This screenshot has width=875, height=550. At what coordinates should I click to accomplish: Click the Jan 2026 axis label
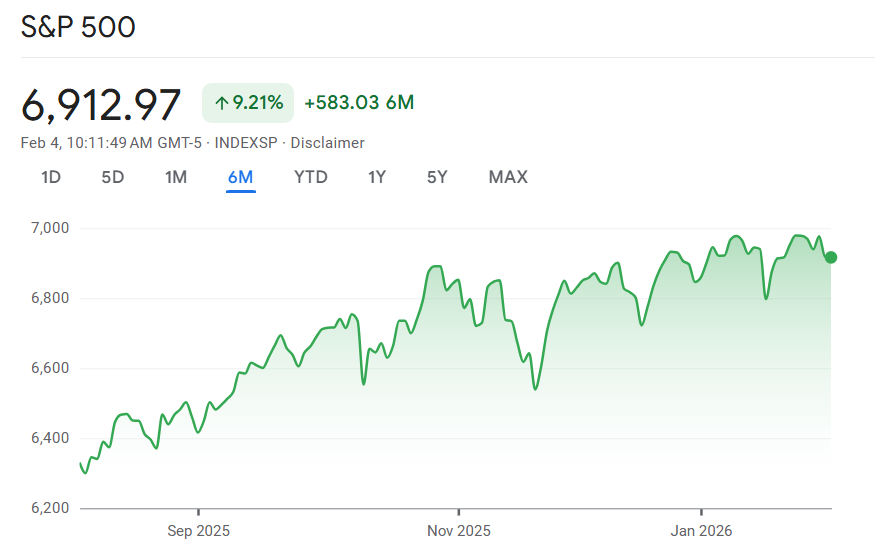701,530
